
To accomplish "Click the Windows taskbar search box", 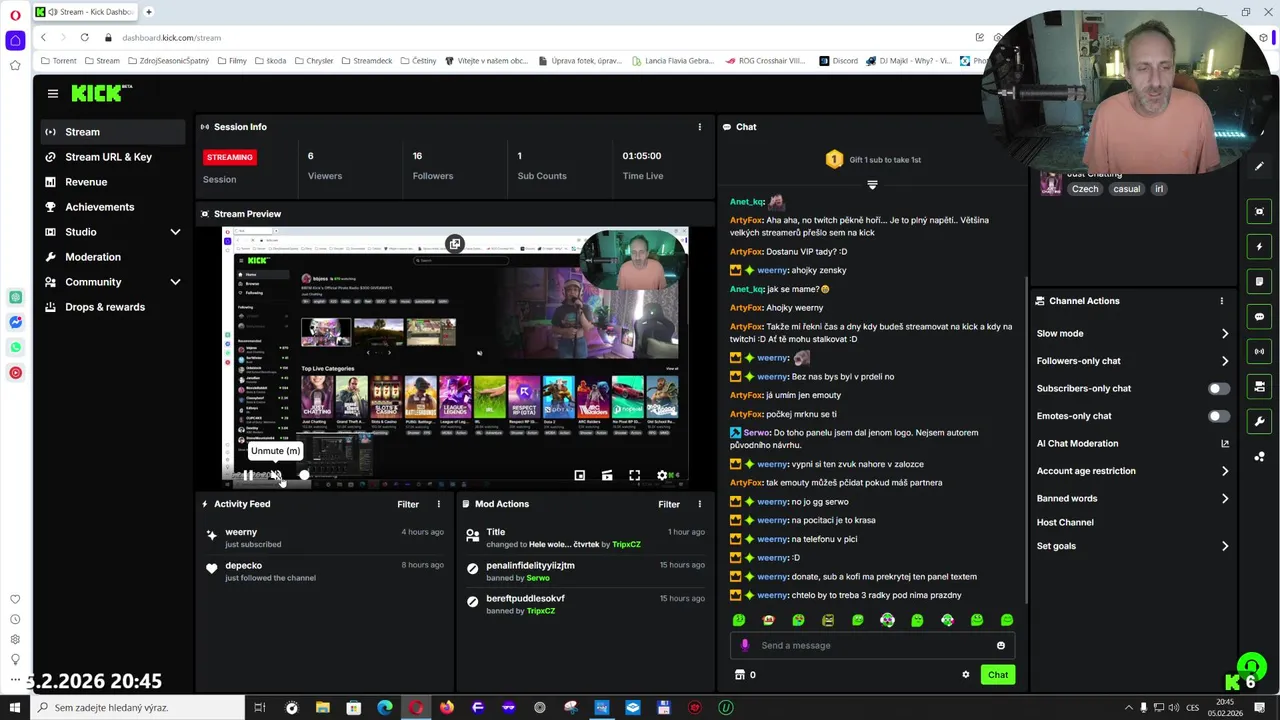I will (x=138, y=708).
